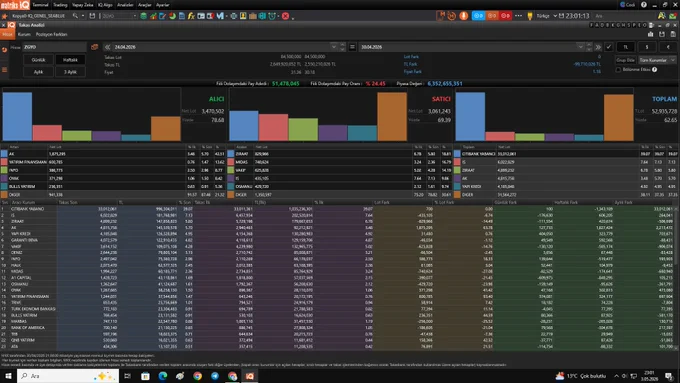This screenshot has height=383, width=680.
Task: Click the pie chart toolbar icon
Action: click(172, 16)
